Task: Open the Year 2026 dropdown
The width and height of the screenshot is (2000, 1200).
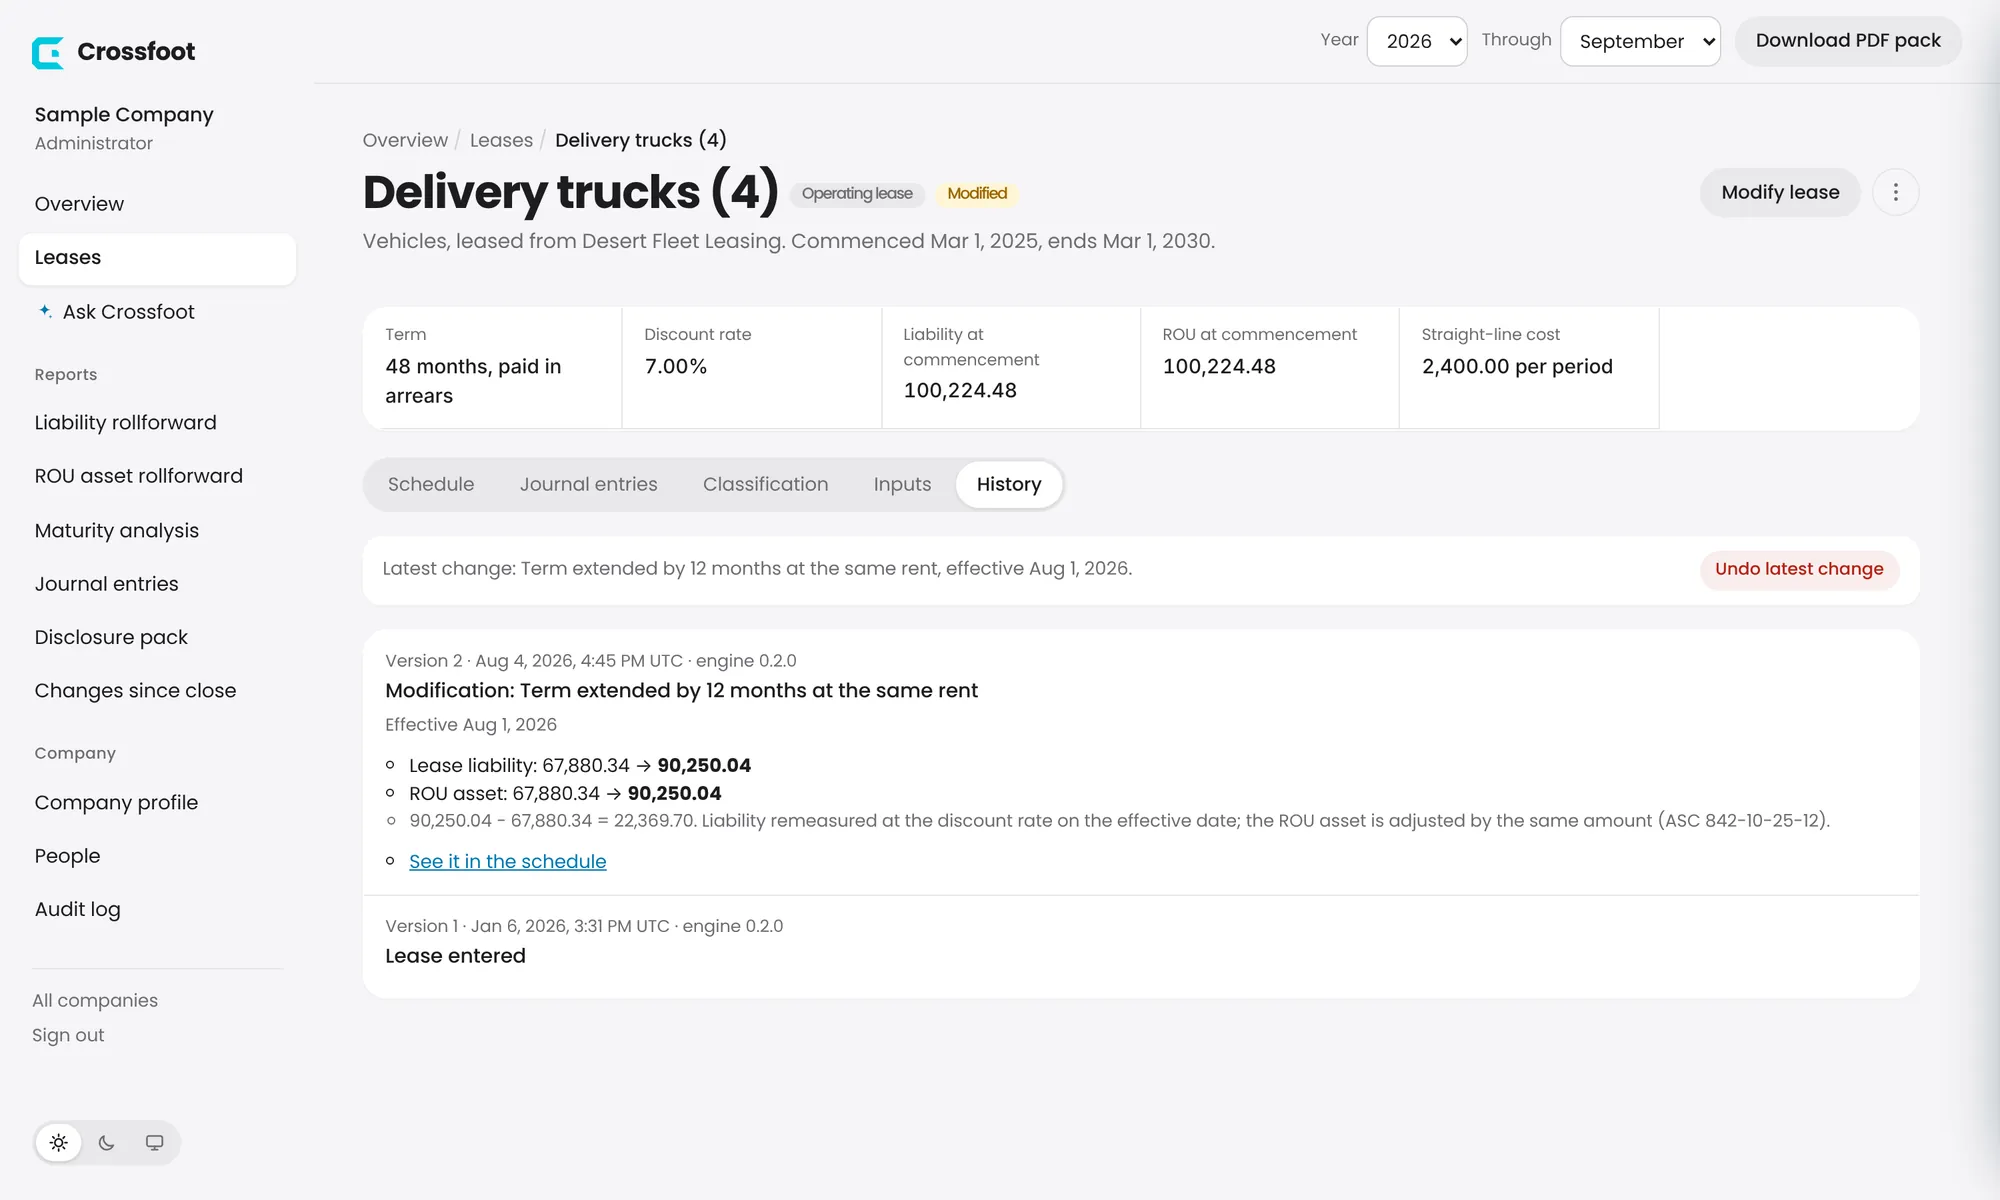Action: coord(1417,41)
